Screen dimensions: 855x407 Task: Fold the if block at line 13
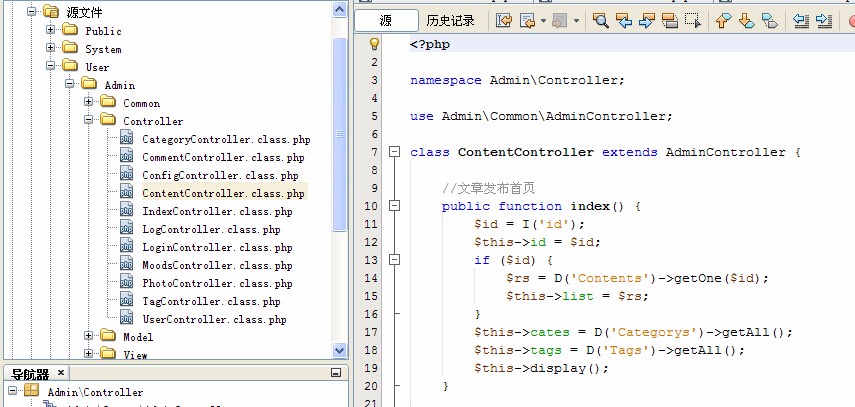pyautogui.click(x=395, y=260)
